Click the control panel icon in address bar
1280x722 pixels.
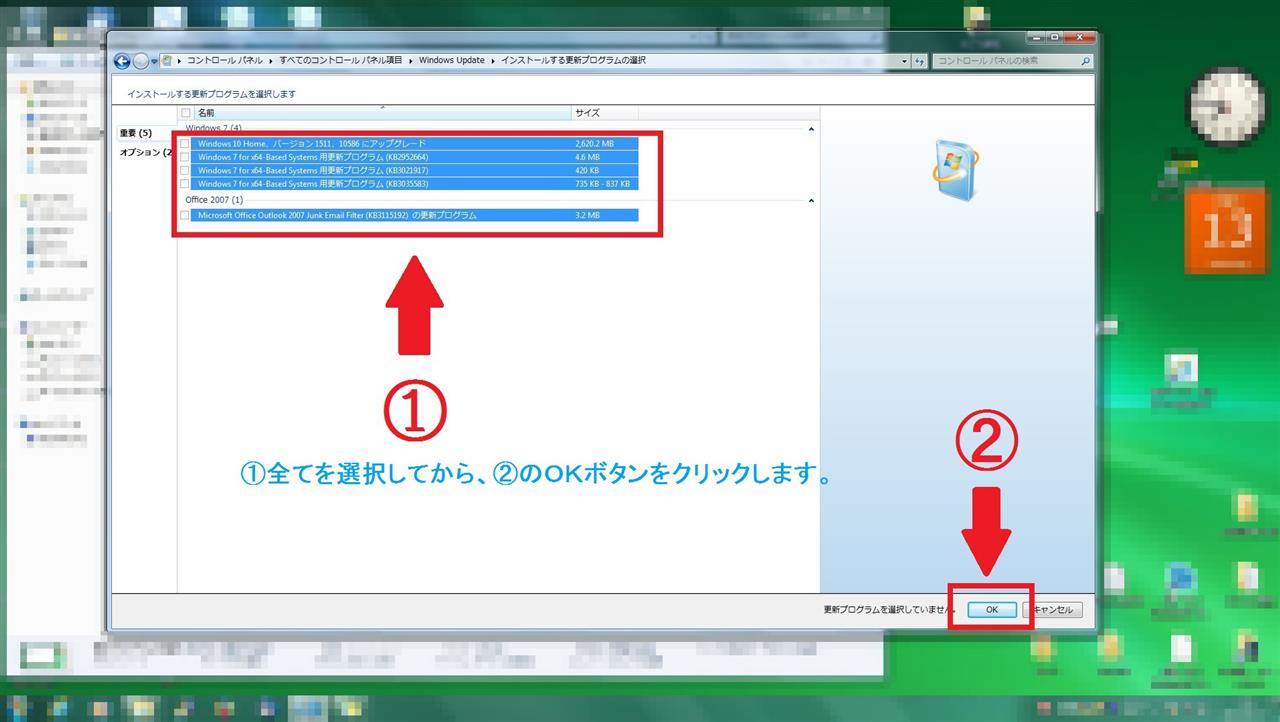167,61
